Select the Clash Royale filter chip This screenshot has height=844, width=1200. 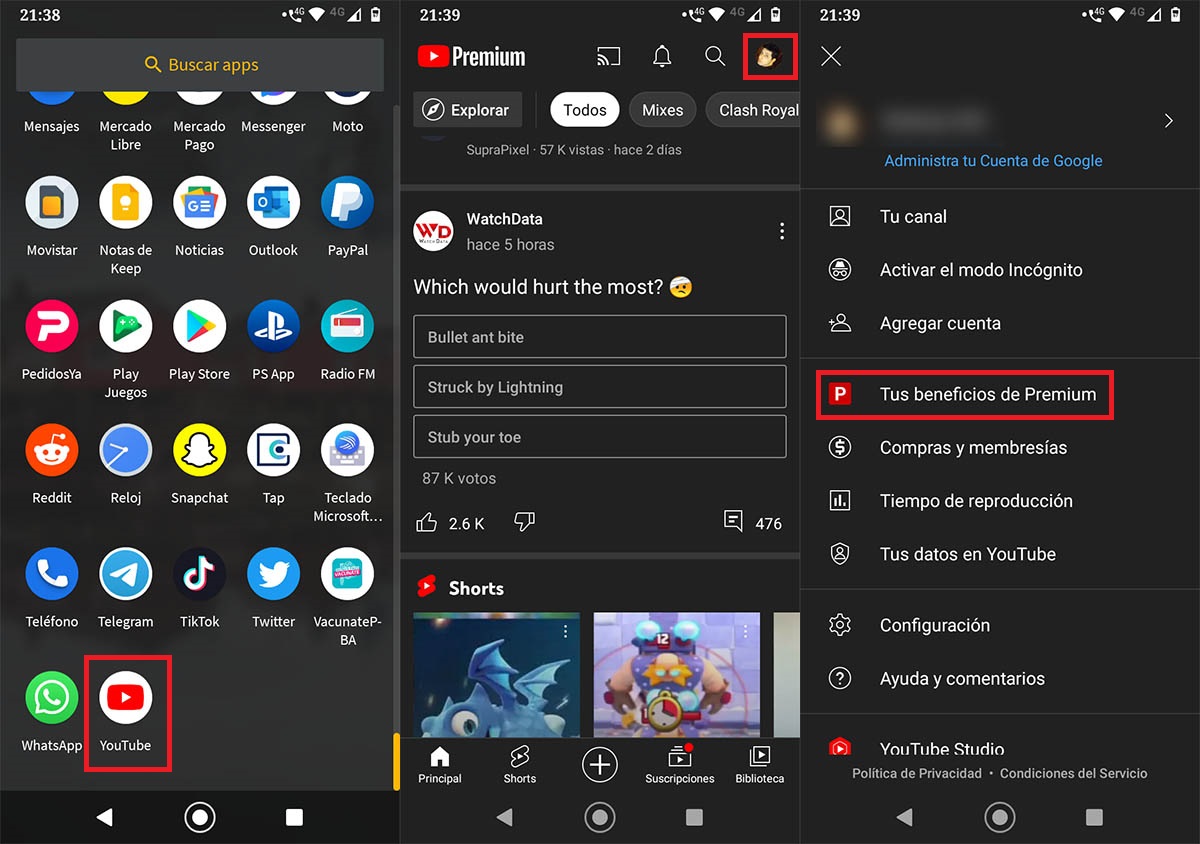point(753,110)
